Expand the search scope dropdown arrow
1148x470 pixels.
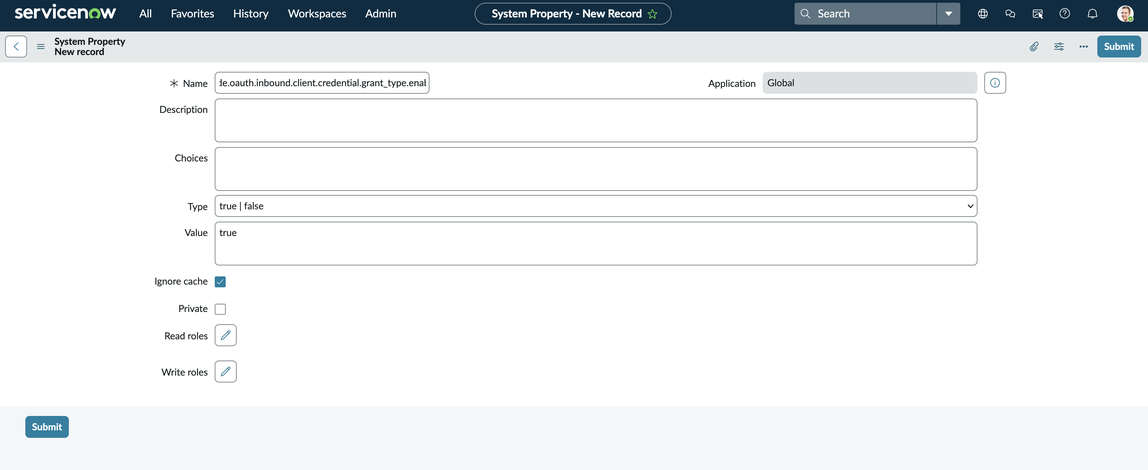[948, 14]
